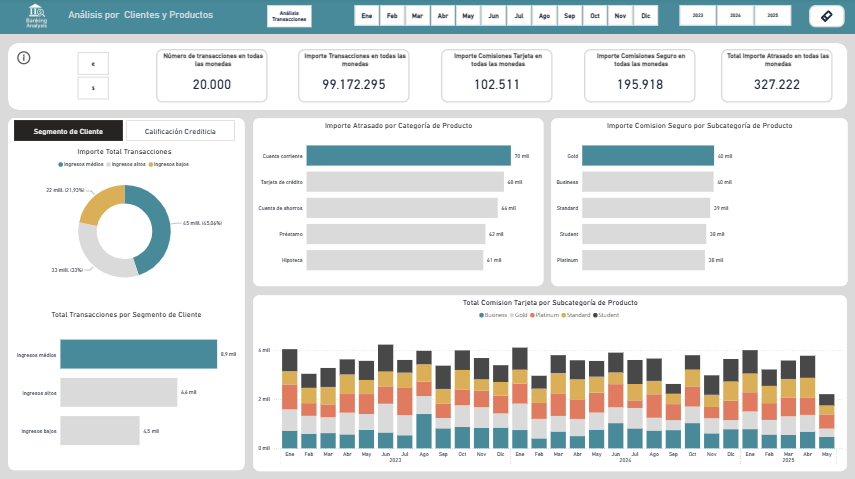The width and height of the screenshot is (855, 479).
Task: Click the Banking Analysis logo icon
Action: (36, 16)
